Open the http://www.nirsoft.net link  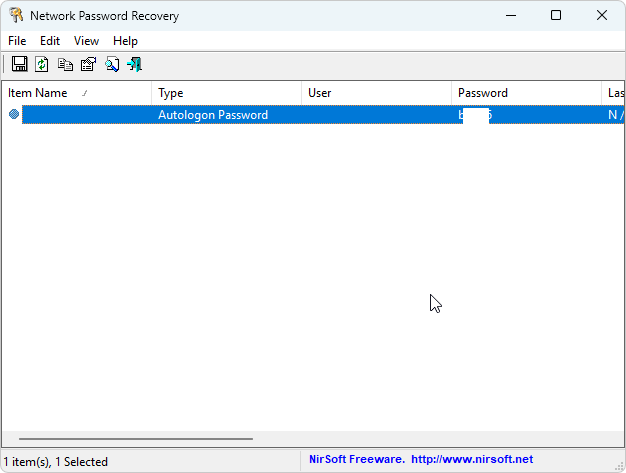pyautogui.click(x=472, y=459)
